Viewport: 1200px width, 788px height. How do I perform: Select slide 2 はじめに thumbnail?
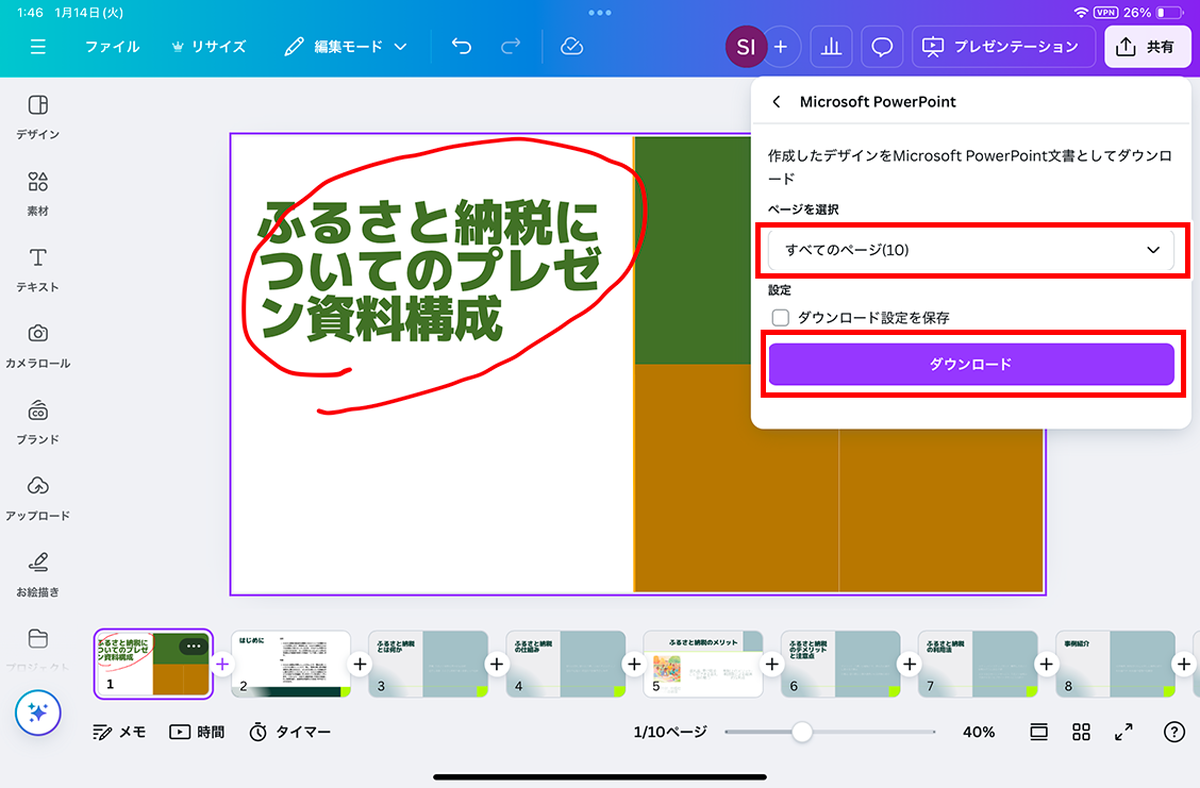pos(291,664)
